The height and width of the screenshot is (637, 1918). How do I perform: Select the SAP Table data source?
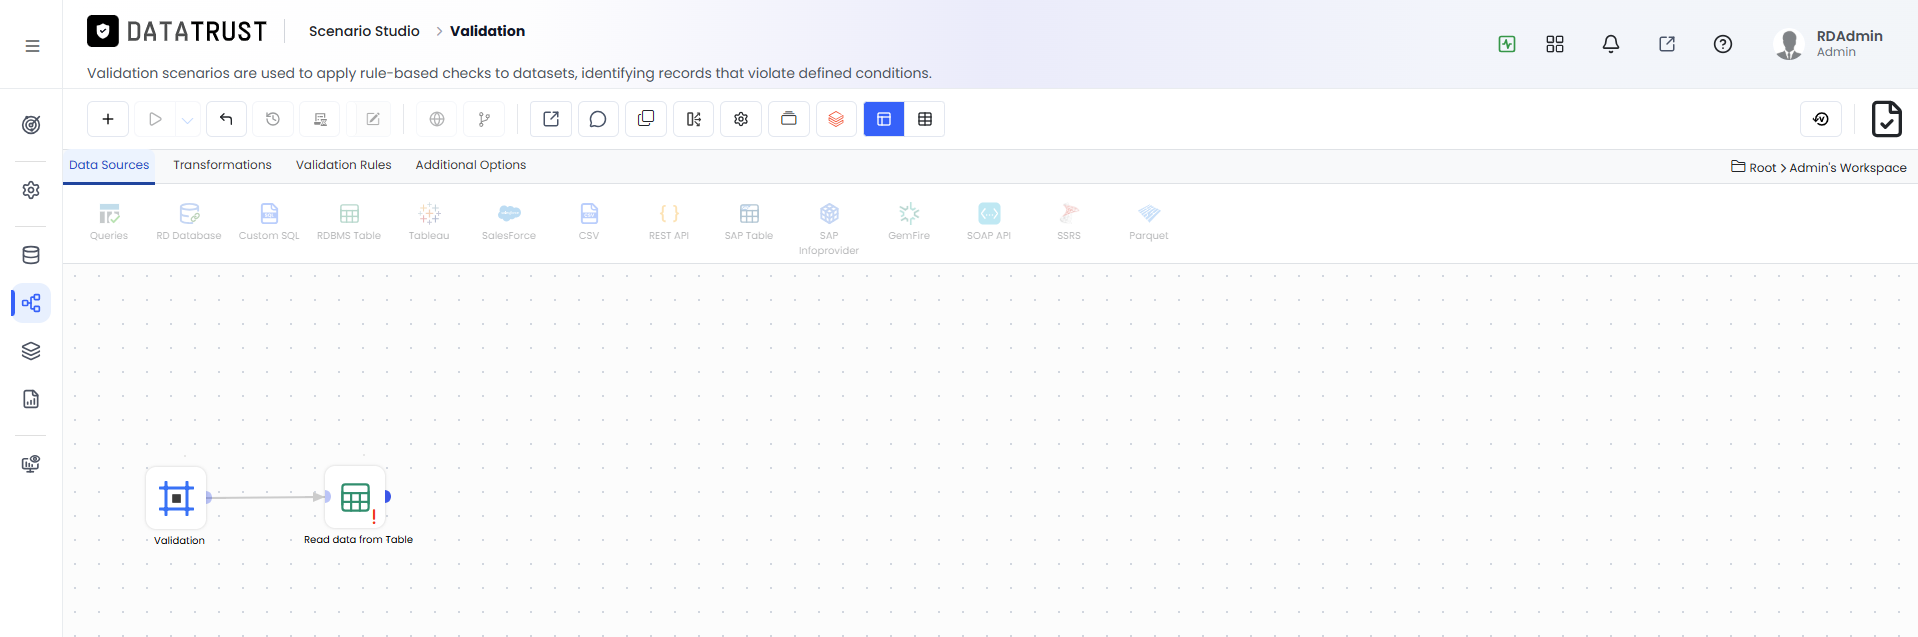coord(749,222)
